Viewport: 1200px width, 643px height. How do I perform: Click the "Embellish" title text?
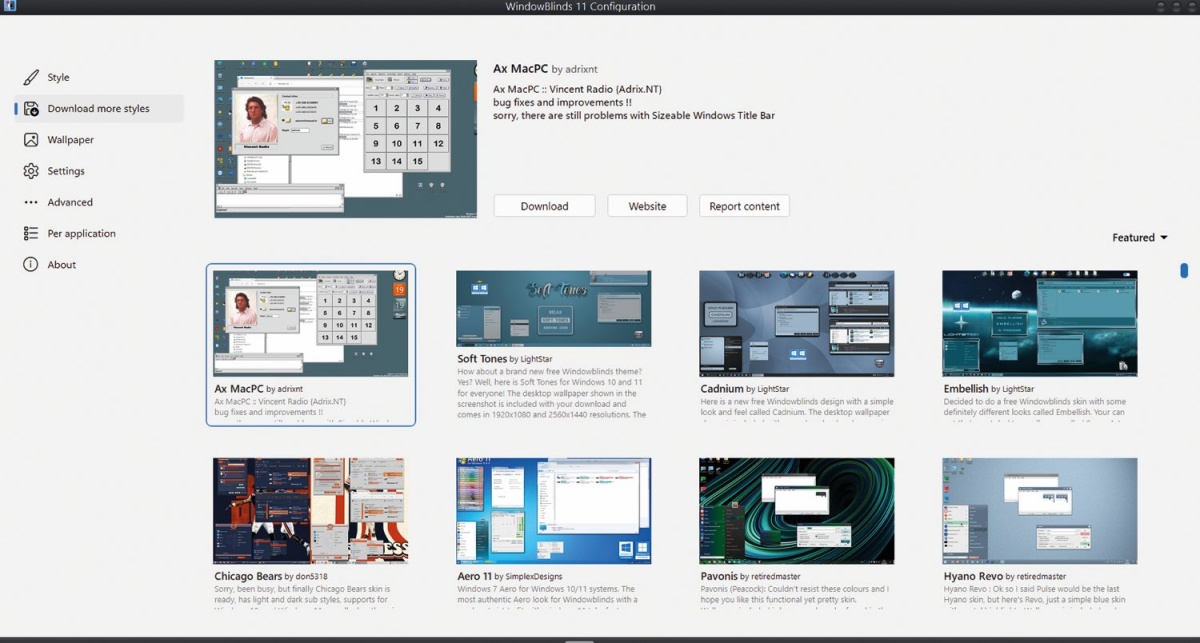(966, 389)
